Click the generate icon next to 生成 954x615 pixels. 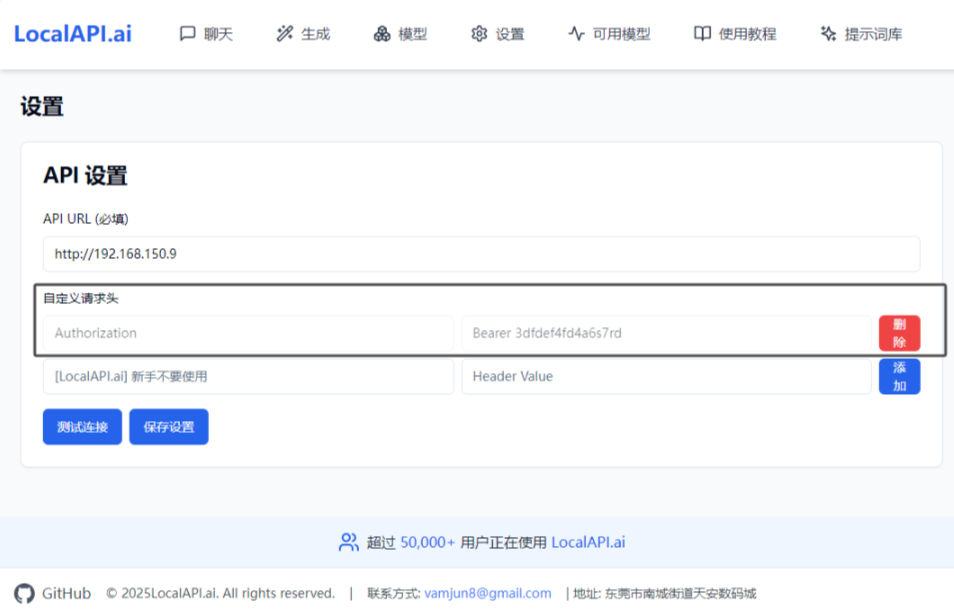(283, 33)
